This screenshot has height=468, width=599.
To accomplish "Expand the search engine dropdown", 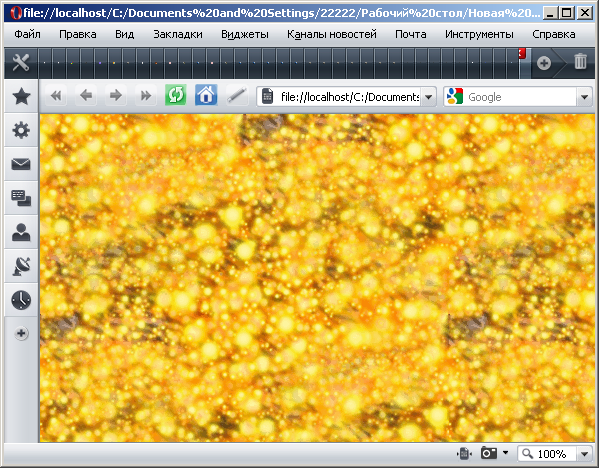I will click(x=584, y=97).
